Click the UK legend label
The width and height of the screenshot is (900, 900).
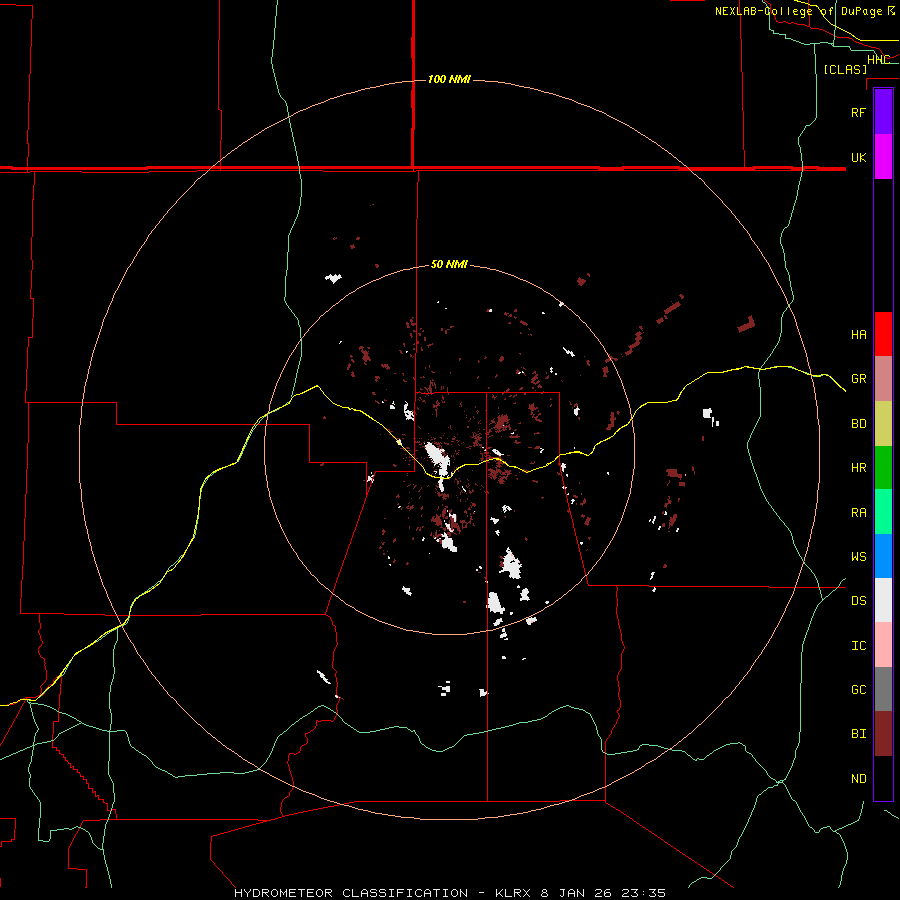coord(858,157)
